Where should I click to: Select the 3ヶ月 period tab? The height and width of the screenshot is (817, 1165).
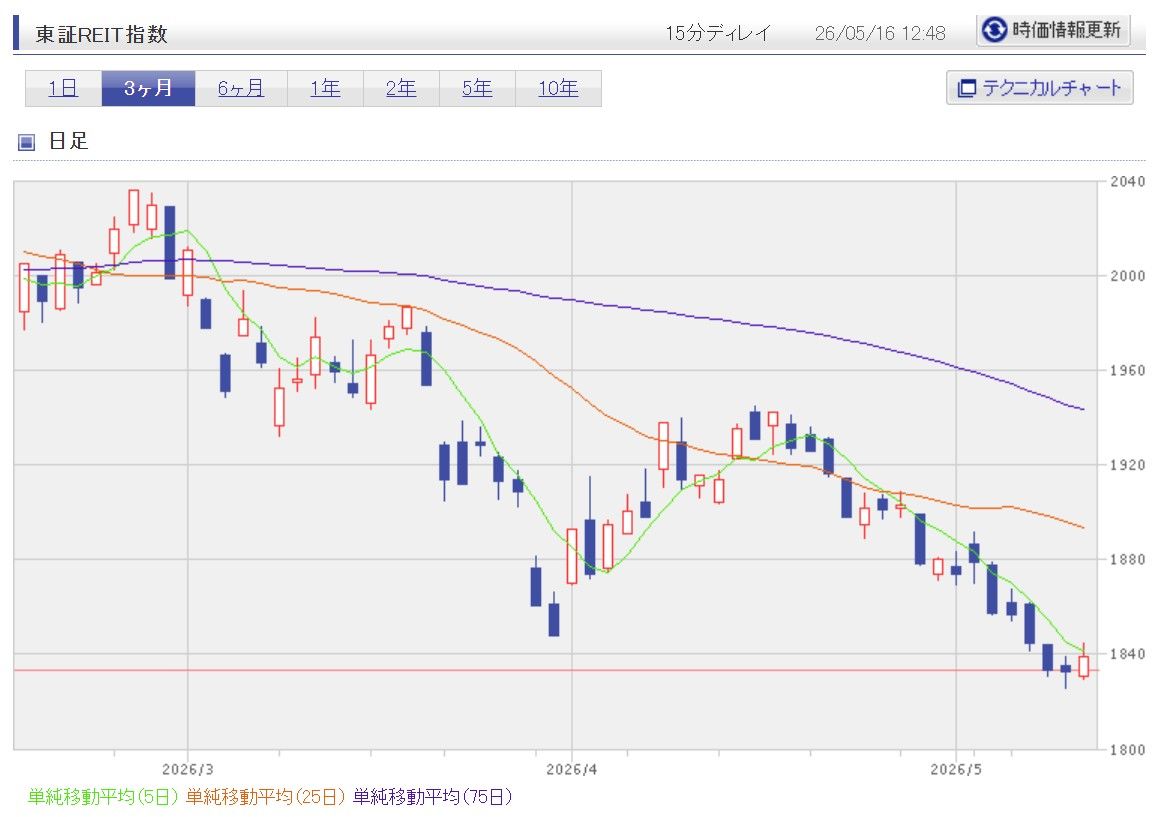(x=149, y=88)
